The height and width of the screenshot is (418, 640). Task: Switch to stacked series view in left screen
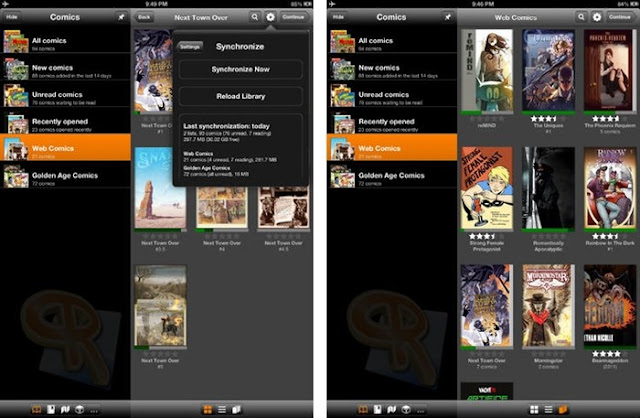pyautogui.click(x=236, y=409)
